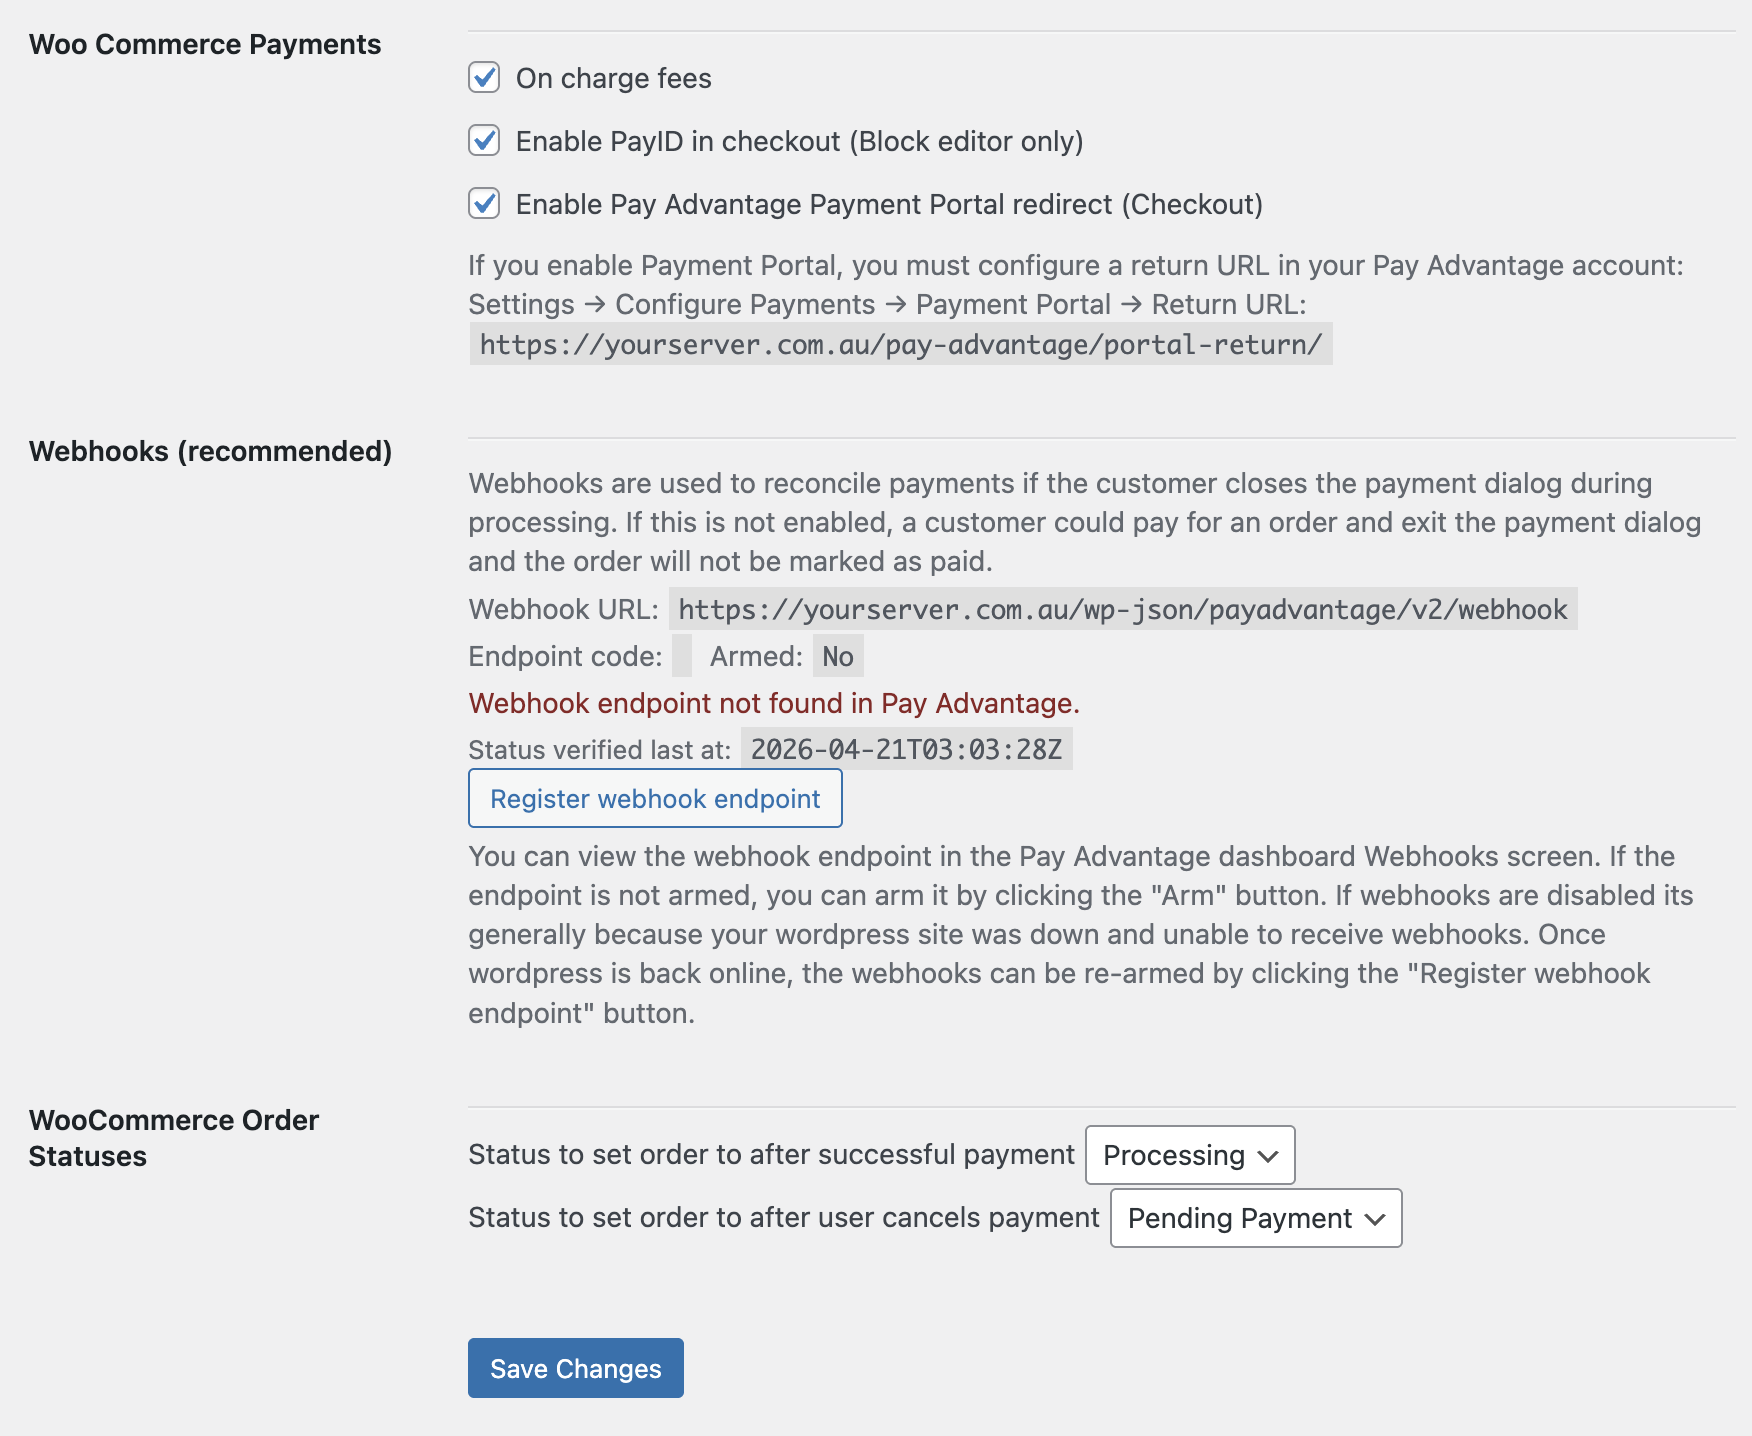Disable "Enable PayID in checkout" option
This screenshot has width=1752, height=1436.
(484, 141)
